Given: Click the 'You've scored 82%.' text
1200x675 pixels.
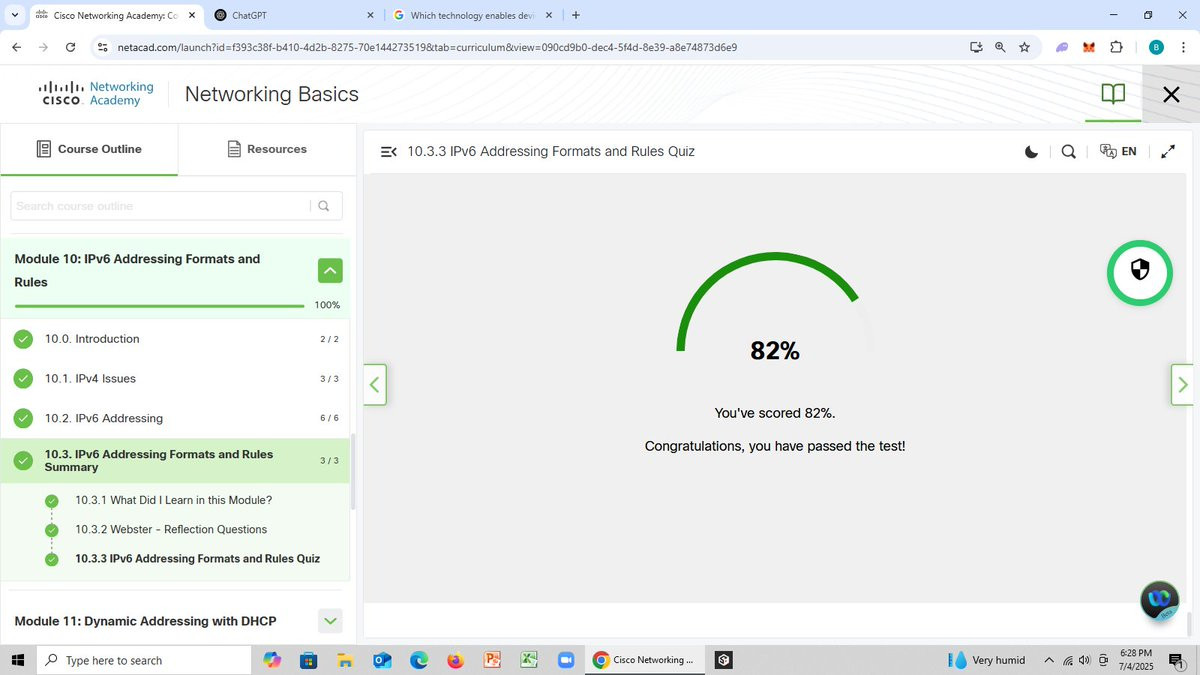Looking at the screenshot, I should click(775, 413).
